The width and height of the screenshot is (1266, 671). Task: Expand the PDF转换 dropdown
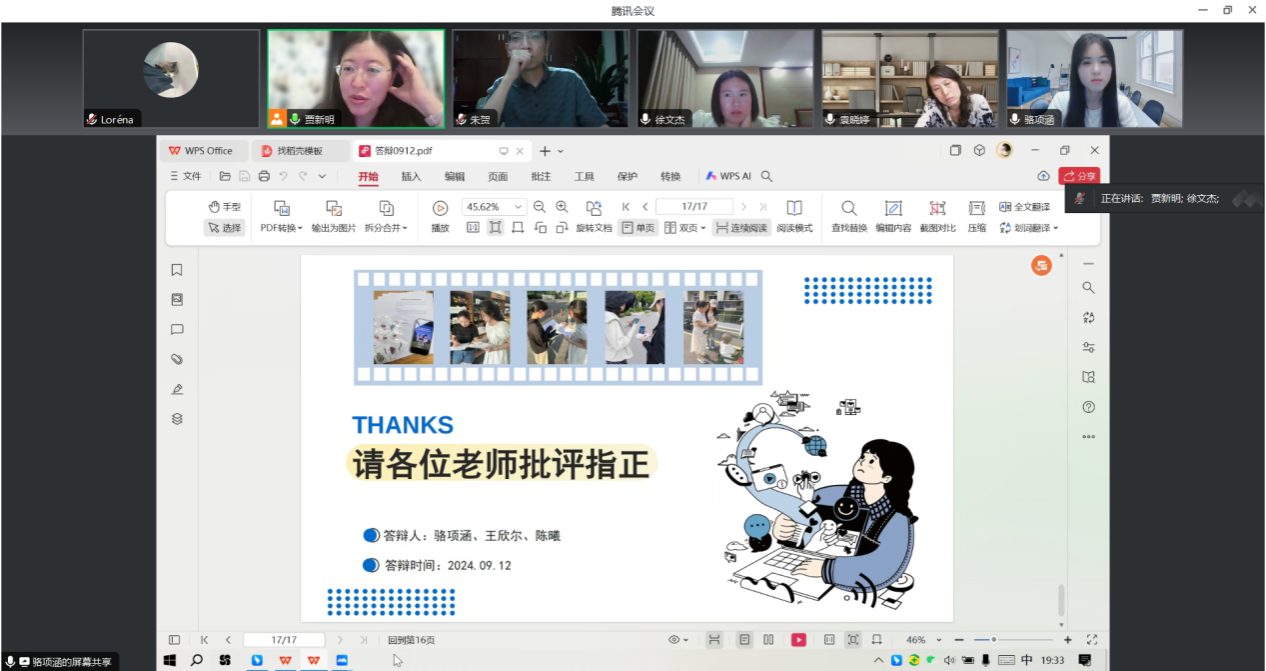pos(282,228)
